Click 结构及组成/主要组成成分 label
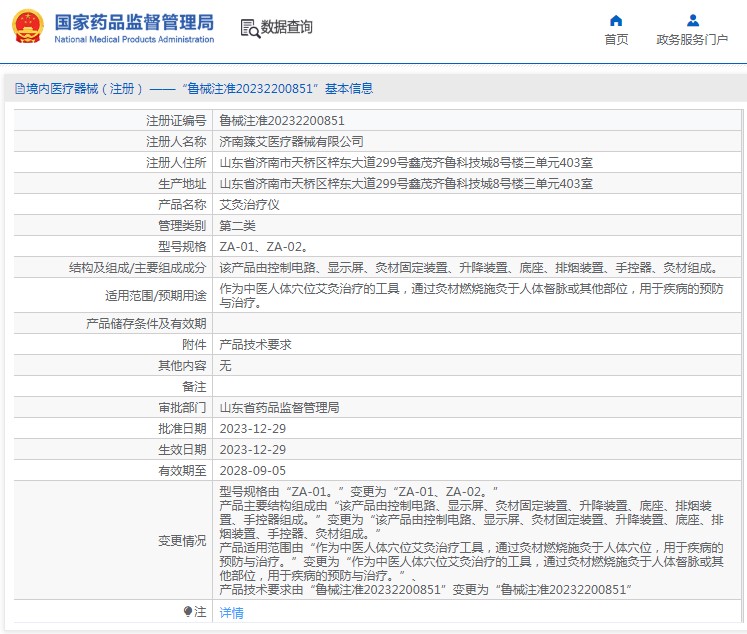747x634 pixels. (138, 268)
